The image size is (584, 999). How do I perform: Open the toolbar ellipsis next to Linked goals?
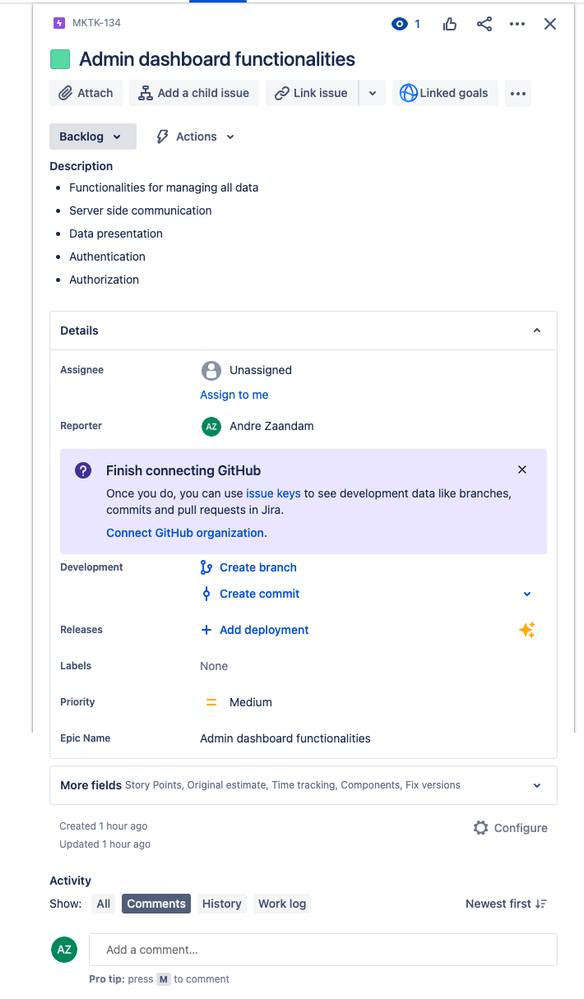(518, 93)
